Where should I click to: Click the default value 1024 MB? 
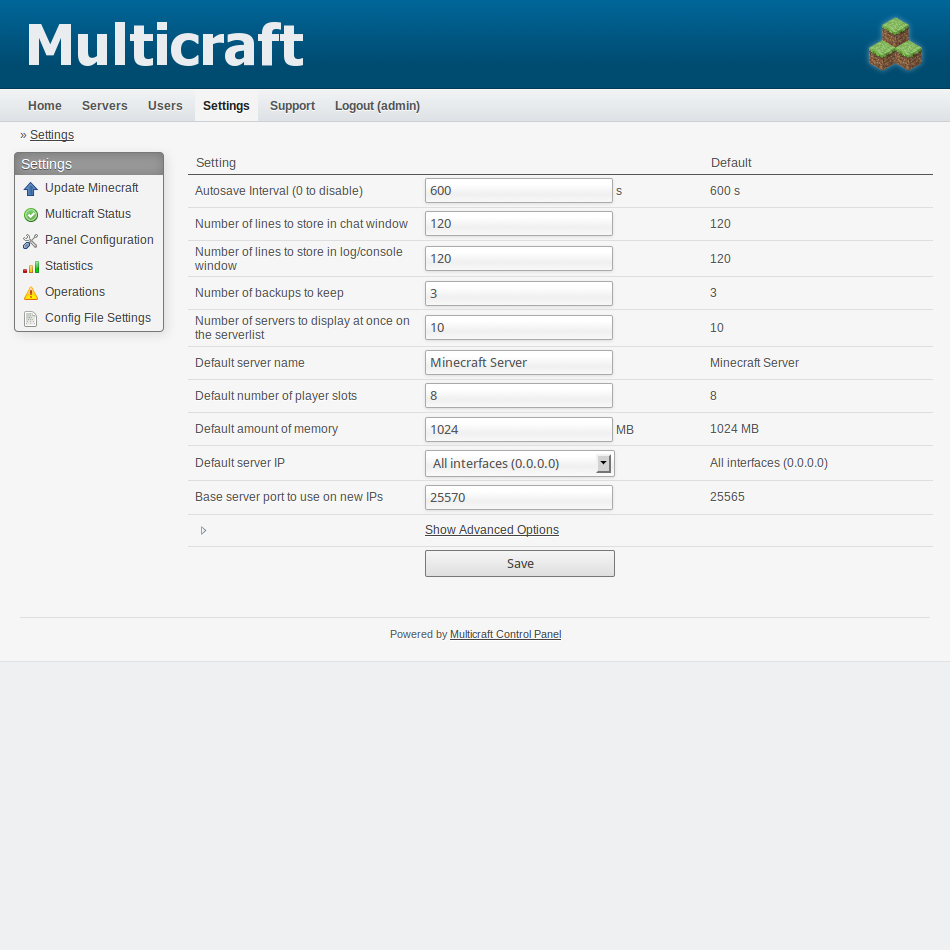click(734, 429)
